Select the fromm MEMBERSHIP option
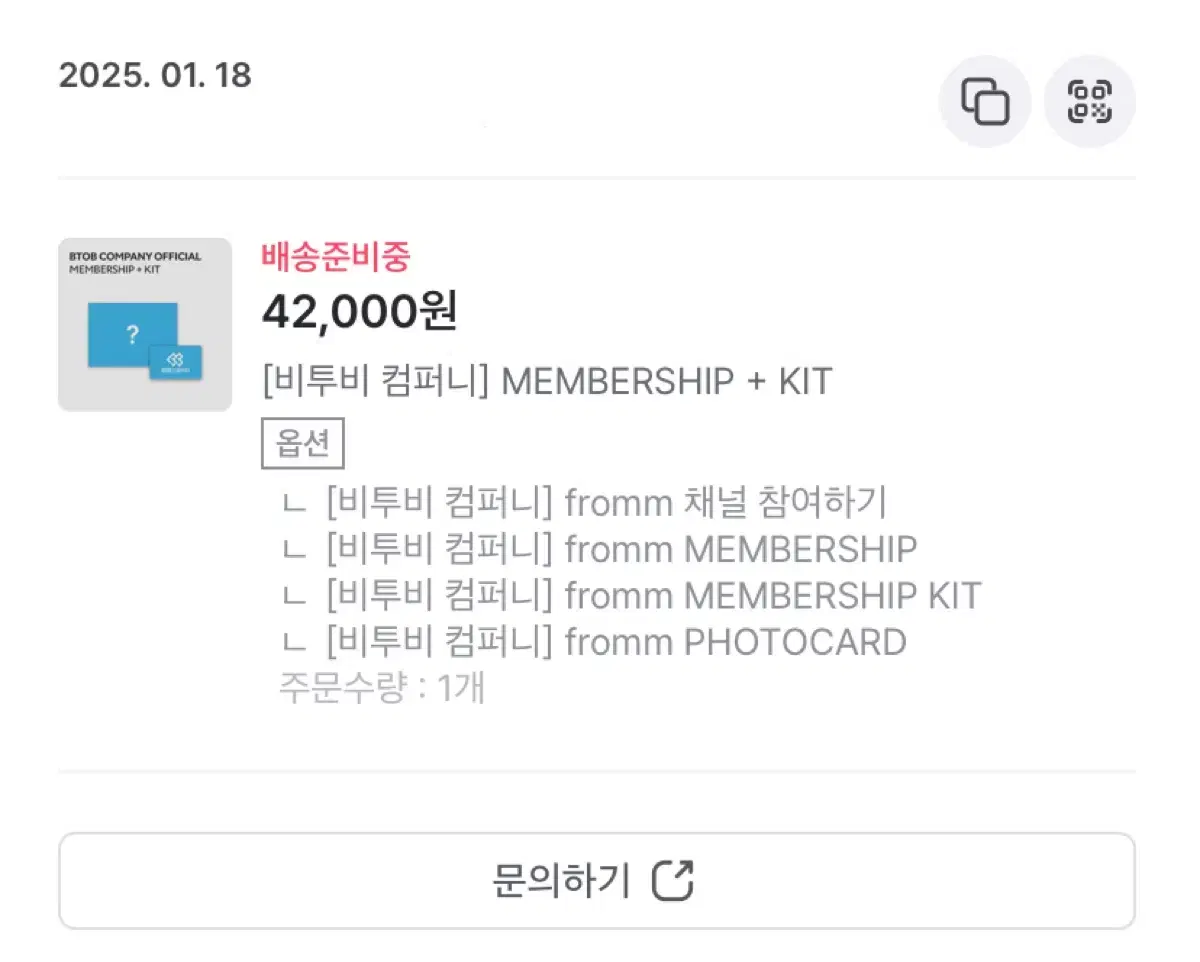Viewport: 1200px width, 962px height. [x=600, y=549]
